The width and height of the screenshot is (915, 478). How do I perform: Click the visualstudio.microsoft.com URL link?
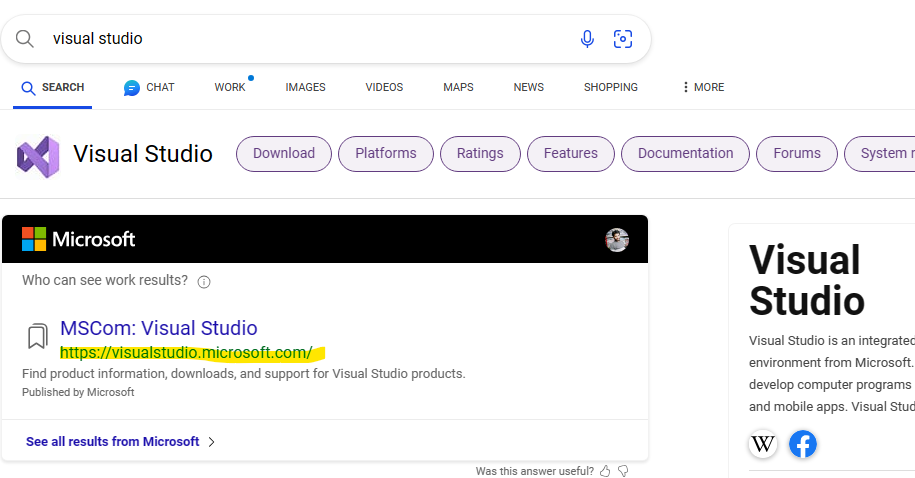tap(186, 353)
